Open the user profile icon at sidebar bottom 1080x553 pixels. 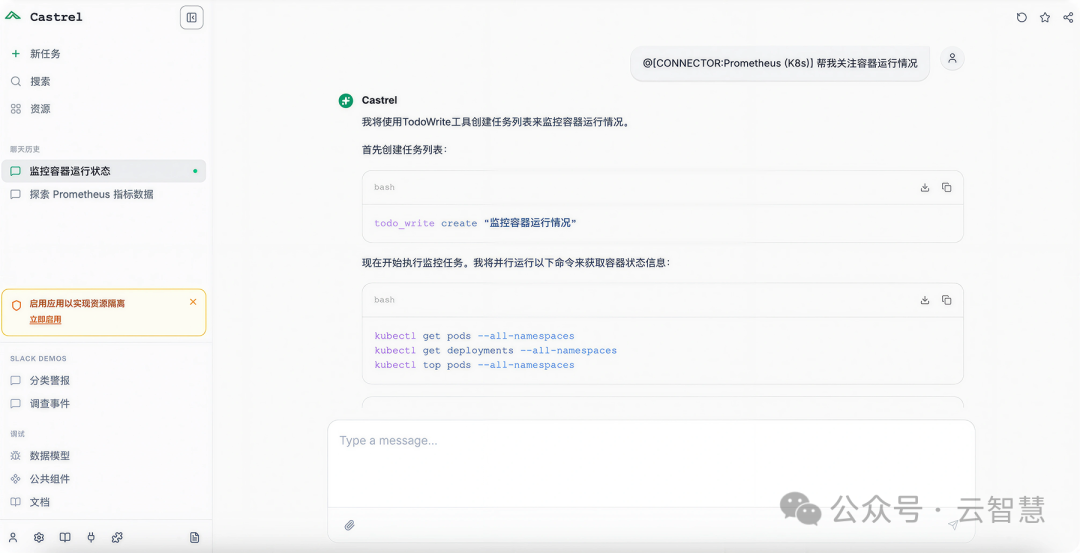(13, 537)
